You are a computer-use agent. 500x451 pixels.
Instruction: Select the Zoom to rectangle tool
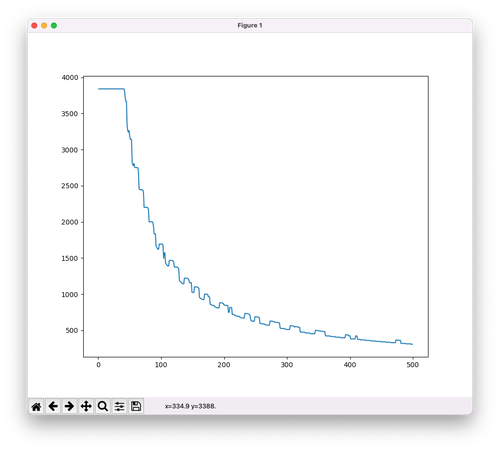pos(103,406)
